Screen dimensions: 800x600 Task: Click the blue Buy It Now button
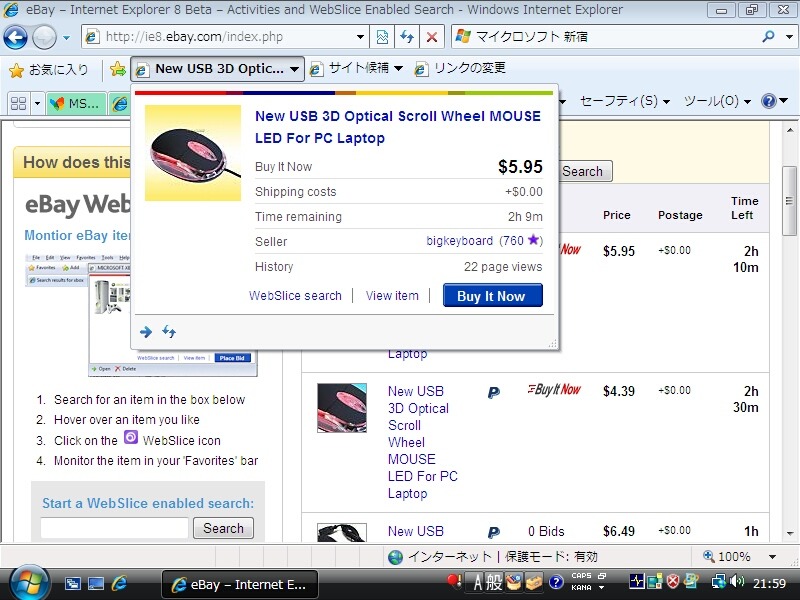pos(492,296)
